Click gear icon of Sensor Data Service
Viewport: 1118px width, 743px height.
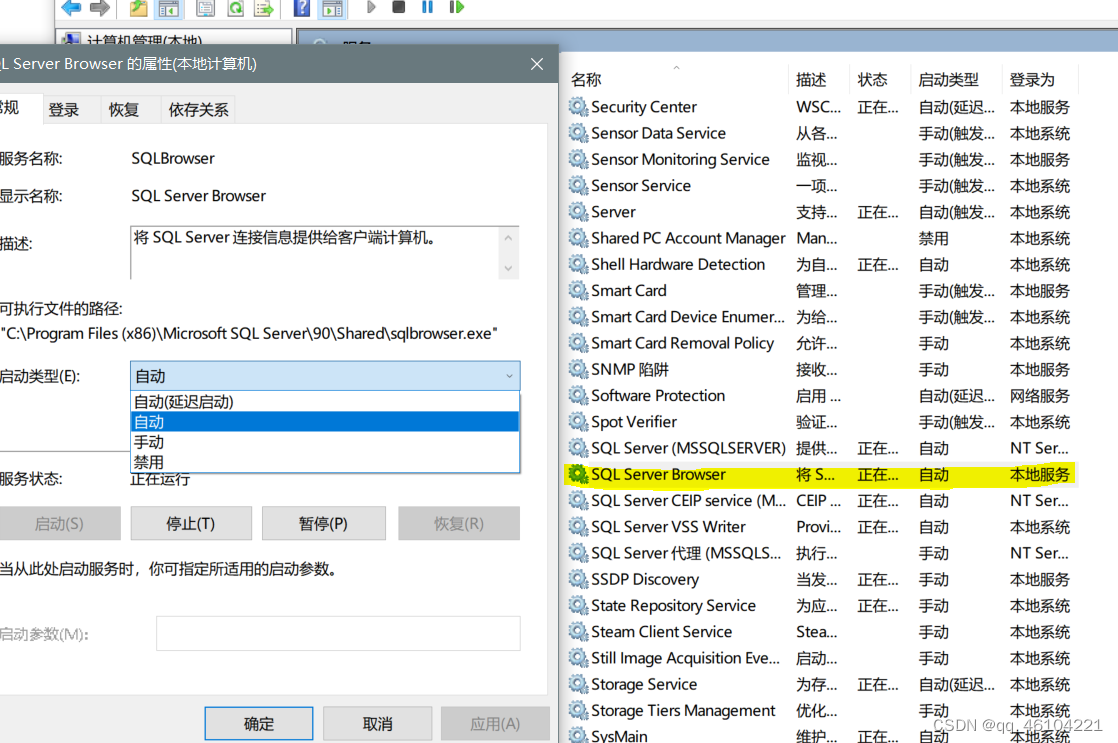point(578,133)
